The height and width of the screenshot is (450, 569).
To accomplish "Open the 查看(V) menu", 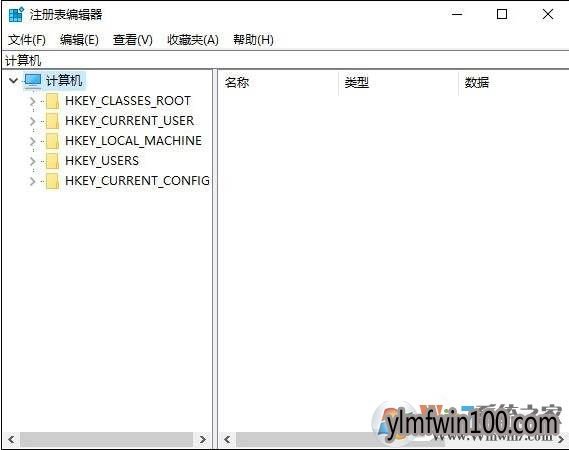I will point(132,40).
